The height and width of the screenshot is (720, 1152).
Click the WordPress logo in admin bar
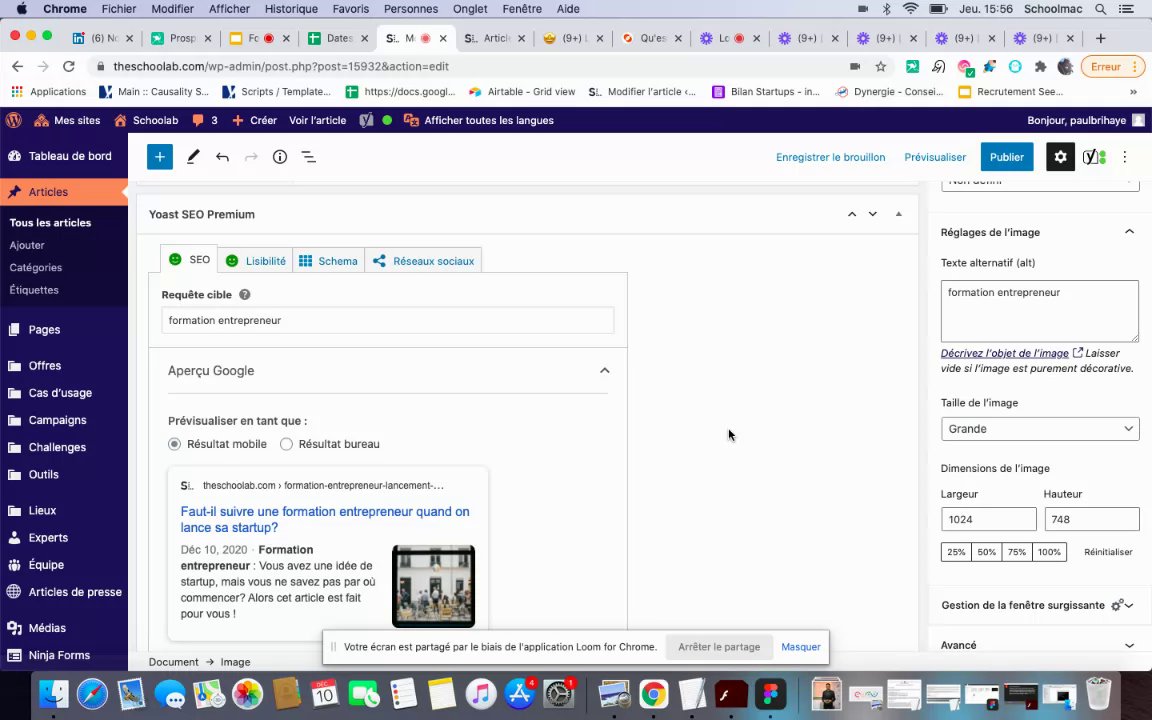tap(13, 120)
